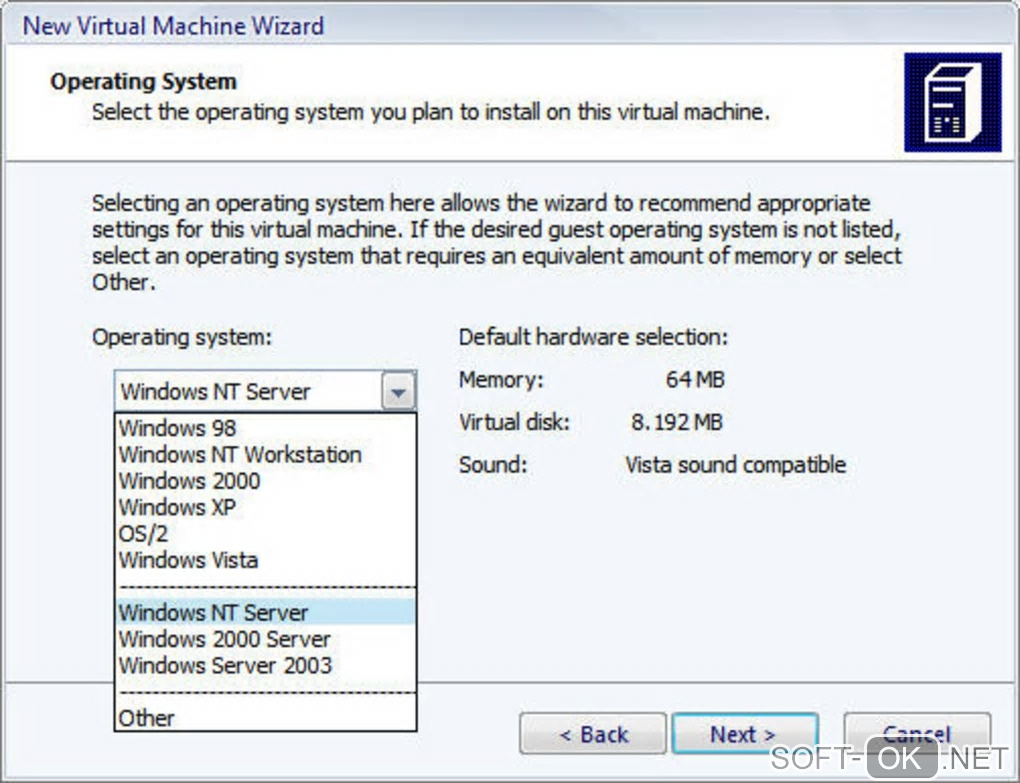
Task: Select Windows 98 from the list
Action: [x=178, y=428]
